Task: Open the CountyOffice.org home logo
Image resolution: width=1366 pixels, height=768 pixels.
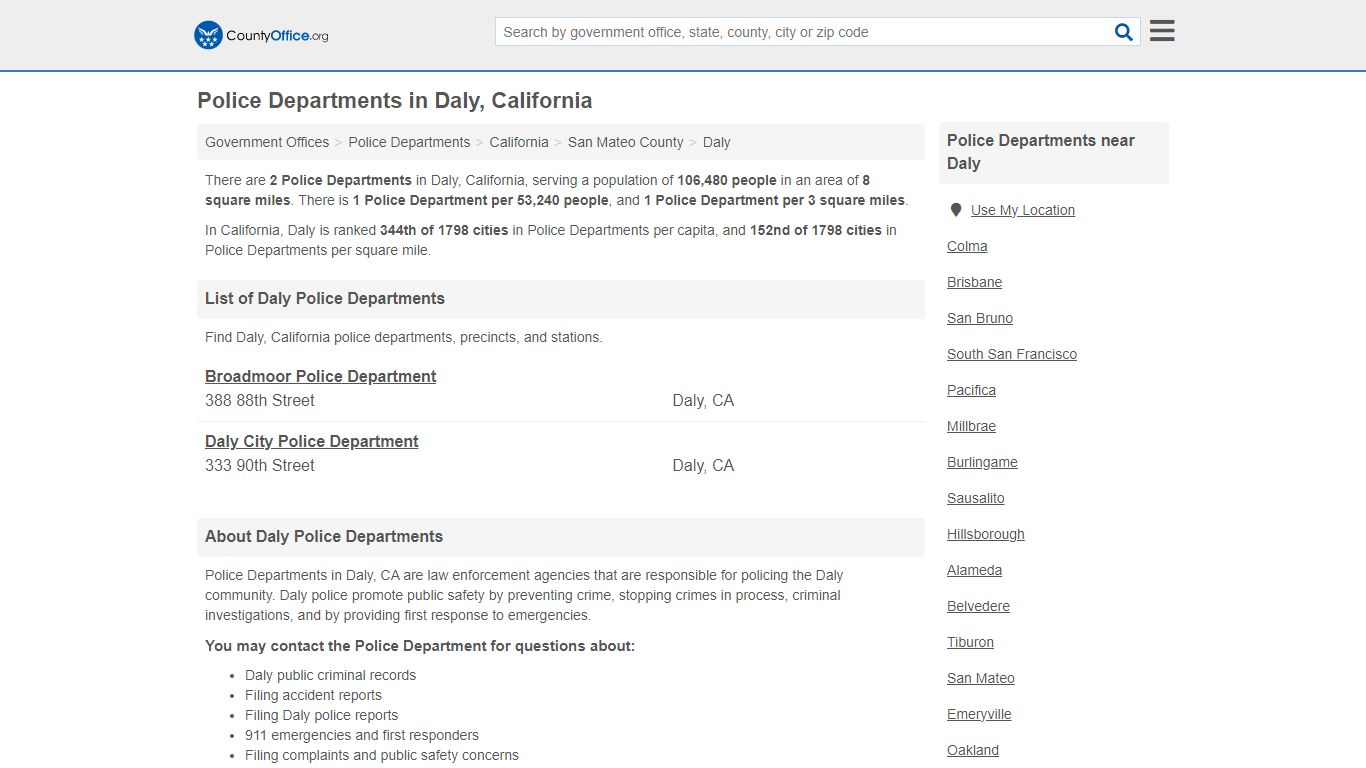Action: 261,35
